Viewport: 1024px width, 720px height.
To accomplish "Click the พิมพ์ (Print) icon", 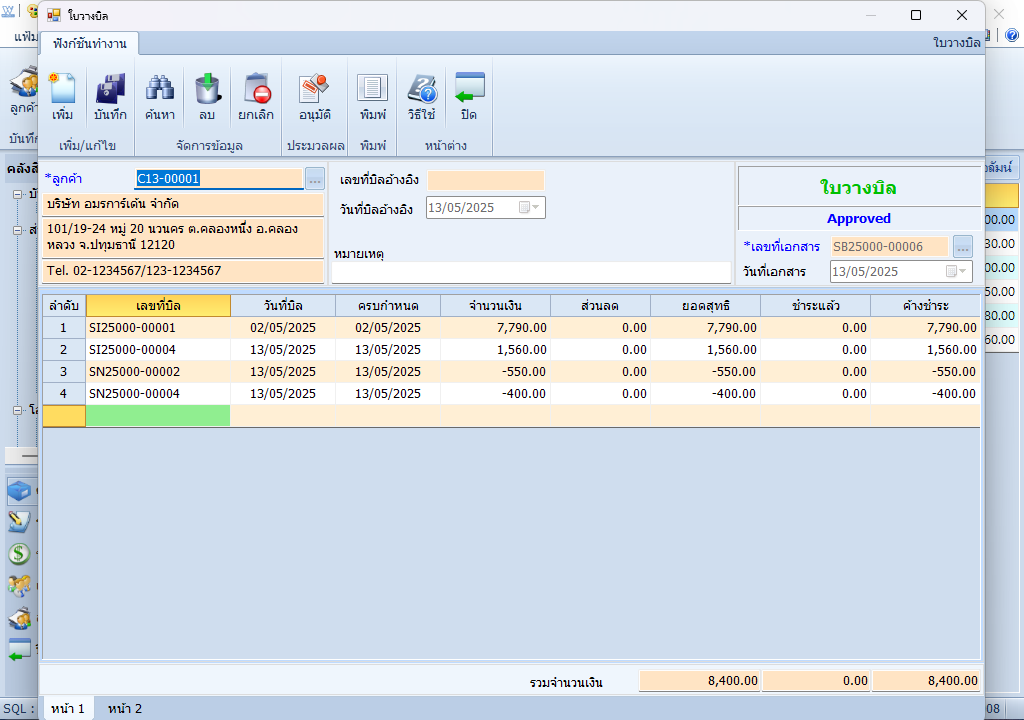I will click(373, 97).
